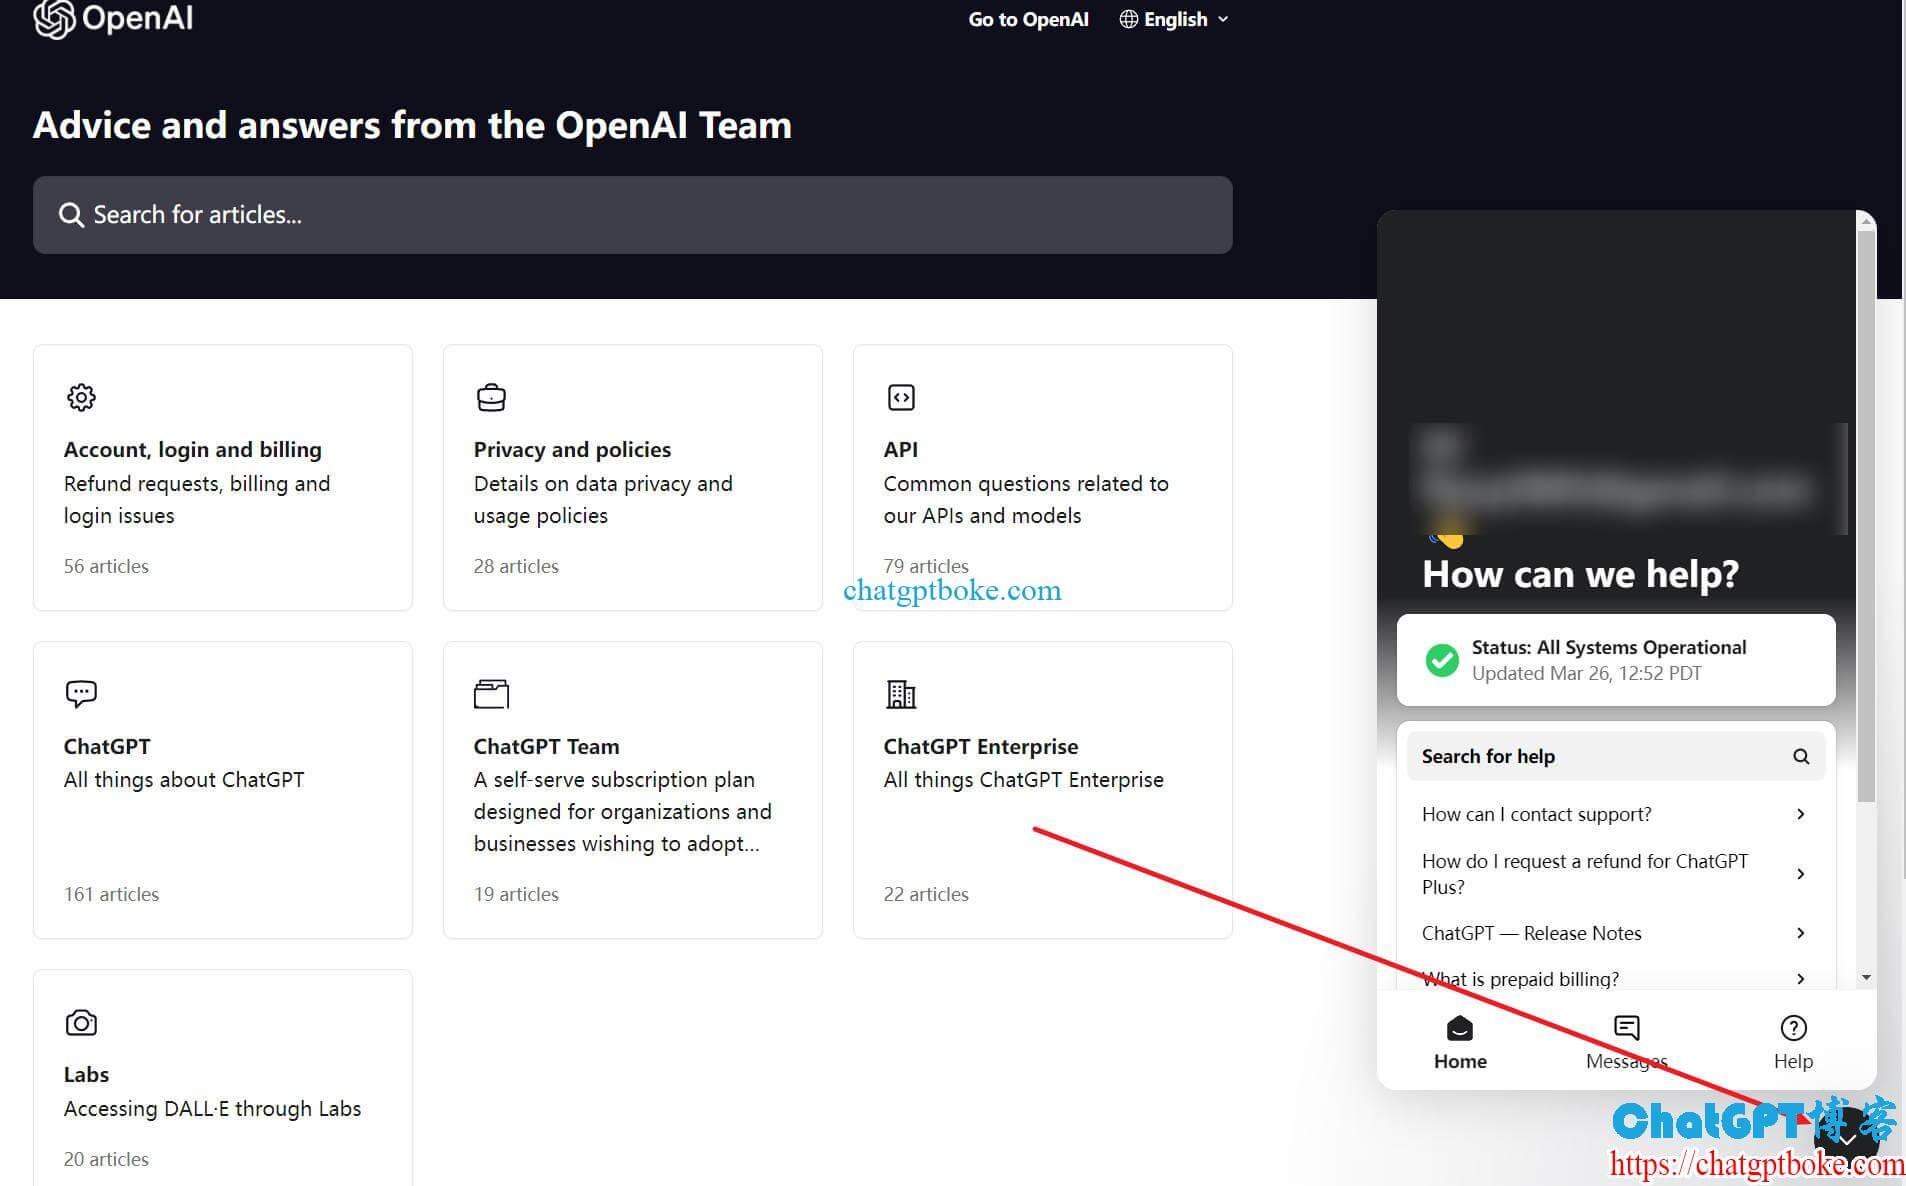Click the Home tab smiley icon
This screenshot has height=1186, width=1906.
click(1460, 1028)
